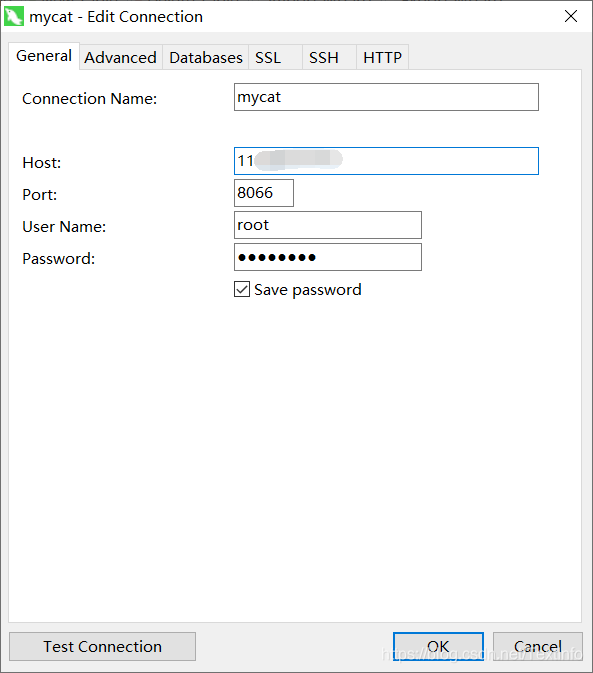Go to the SSL tab
Image resolution: width=593 pixels, height=673 pixels.
(275, 57)
